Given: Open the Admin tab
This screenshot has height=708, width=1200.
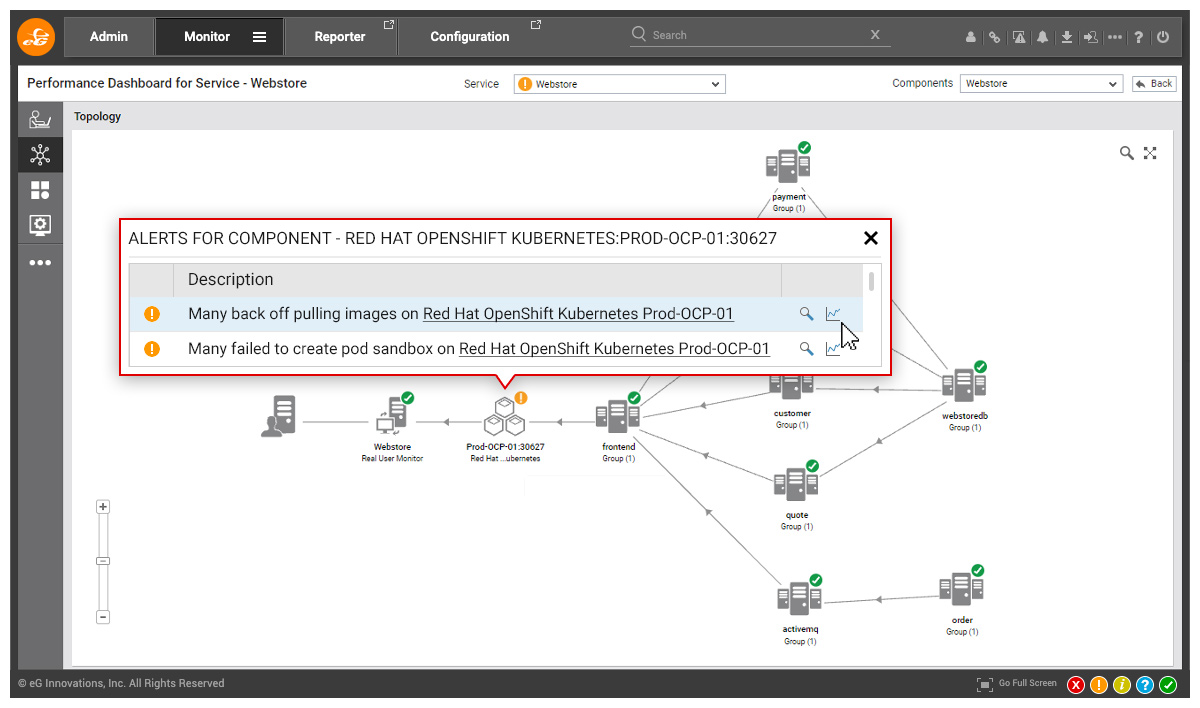Looking at the screenshot, I should pos(109,37).
